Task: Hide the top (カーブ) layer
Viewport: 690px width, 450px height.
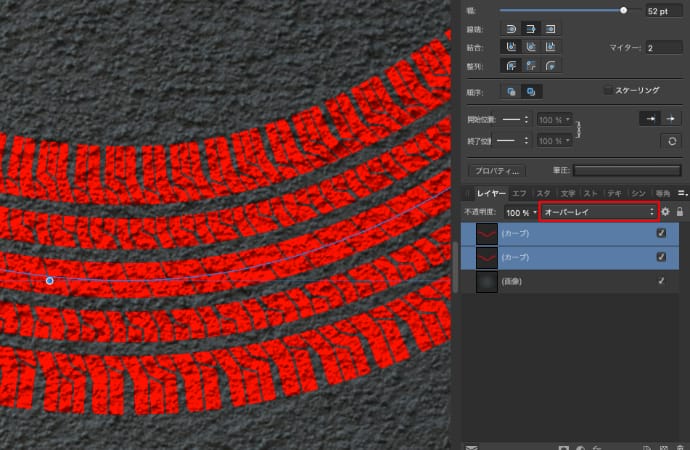Action: [x=660, y=233]
